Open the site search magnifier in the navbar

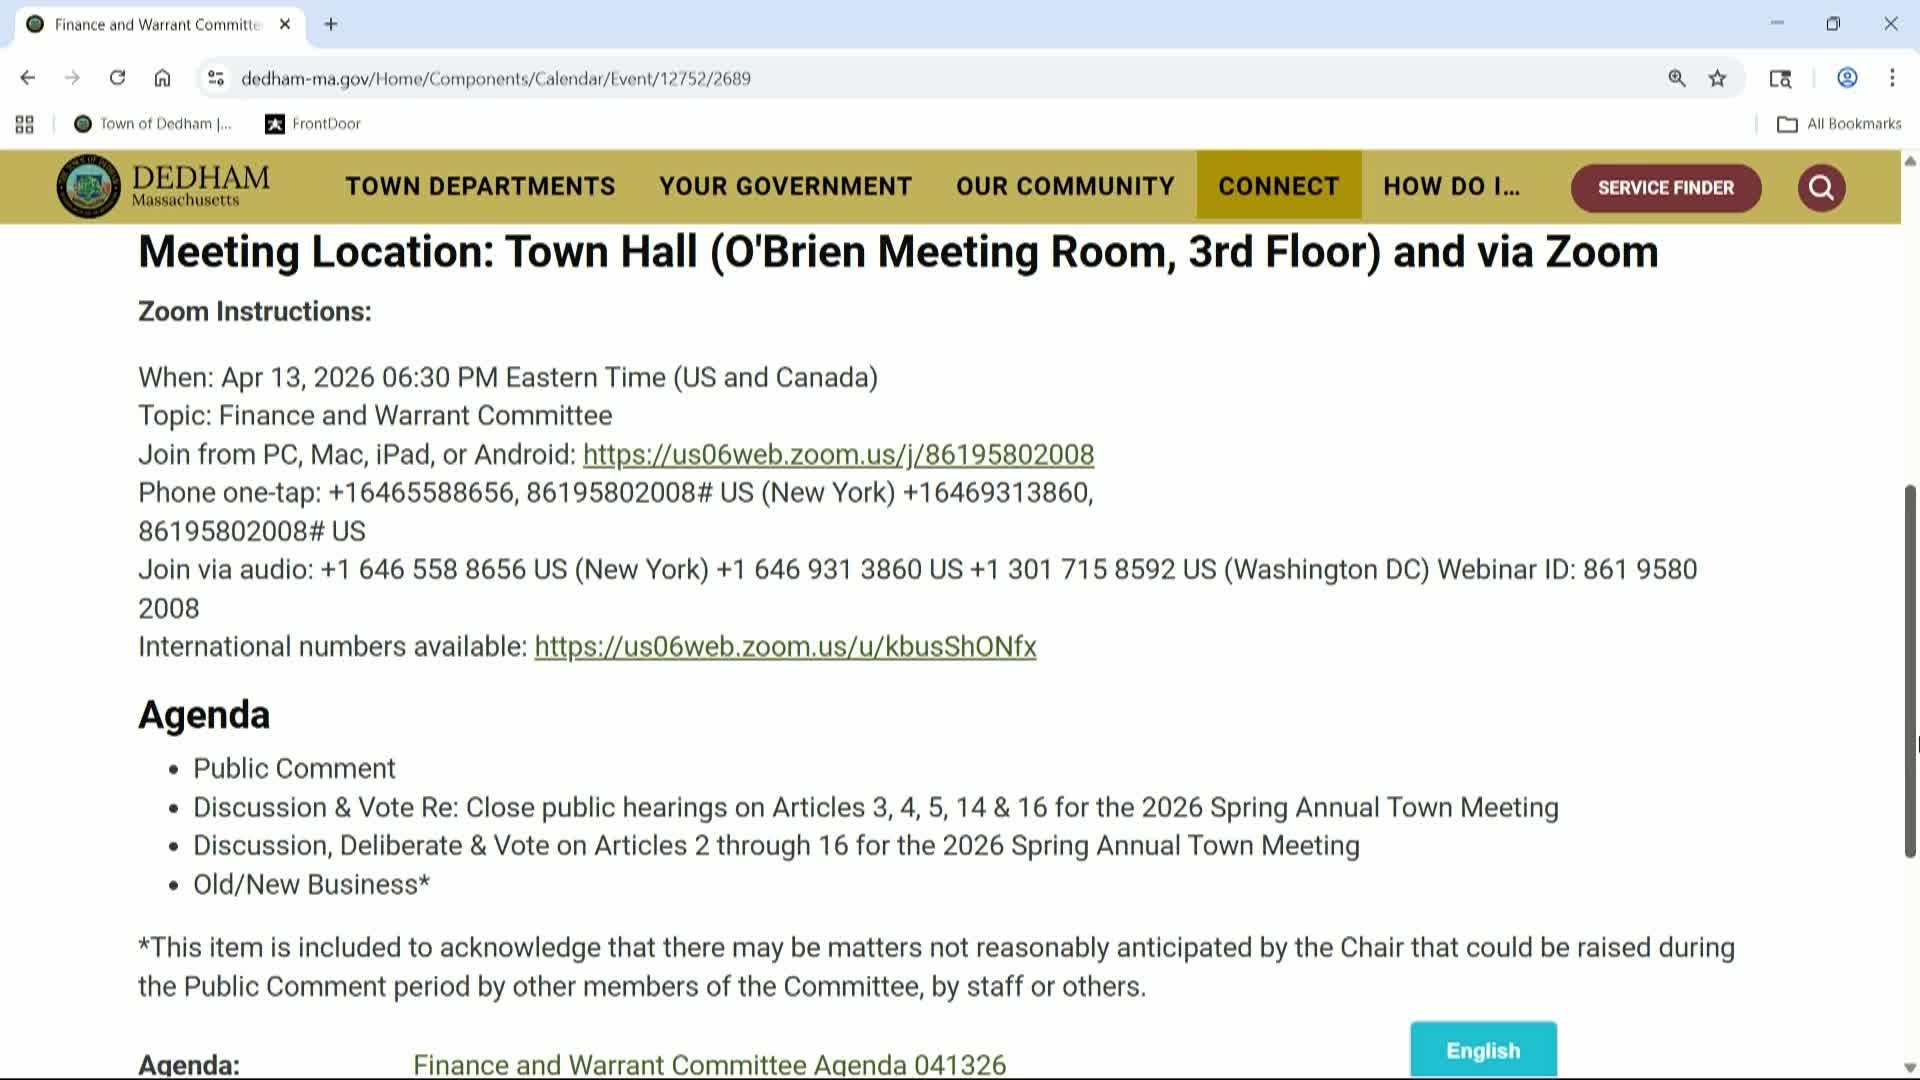coord(1821,188)
